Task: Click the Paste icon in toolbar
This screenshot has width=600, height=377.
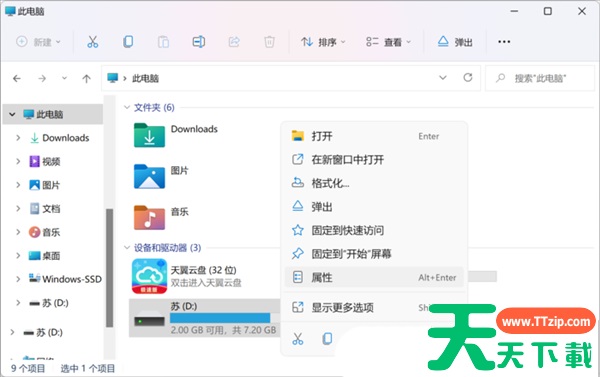Action: pyautogui.click(x=163, y=42)
